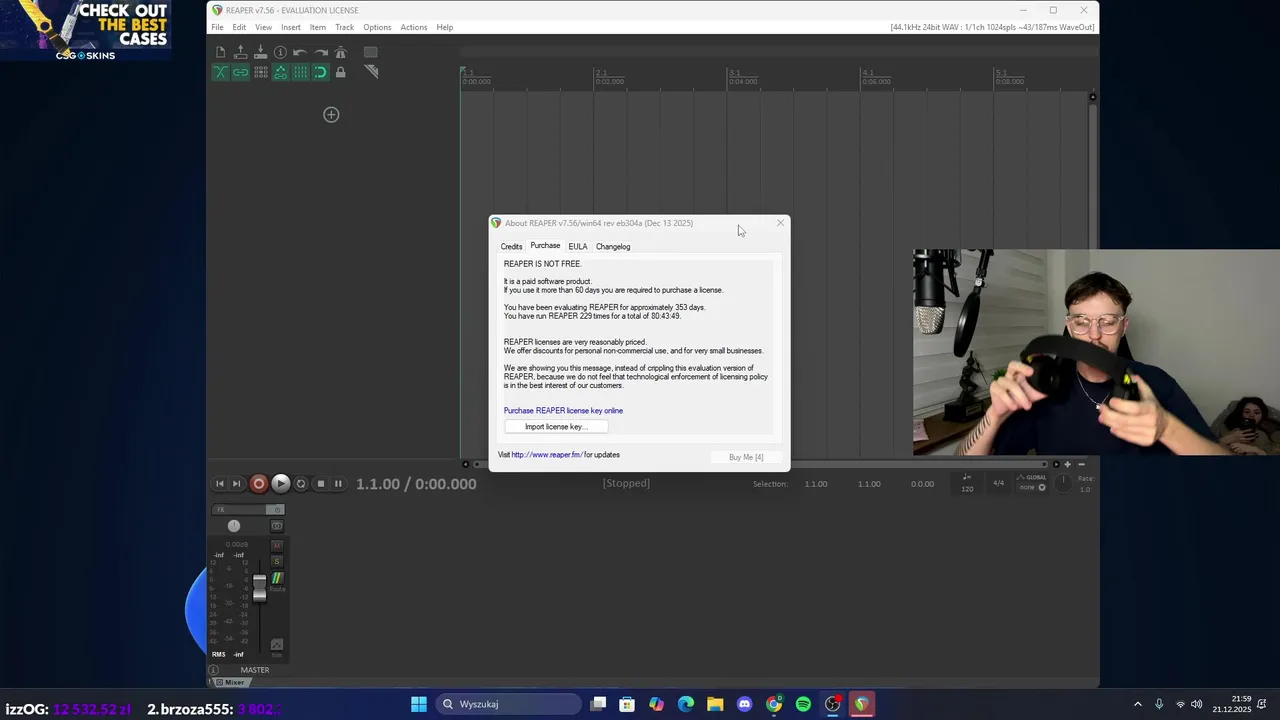Click Purchase REAPER license key online link
1280x720 pixels.
(x=563, y=411)
